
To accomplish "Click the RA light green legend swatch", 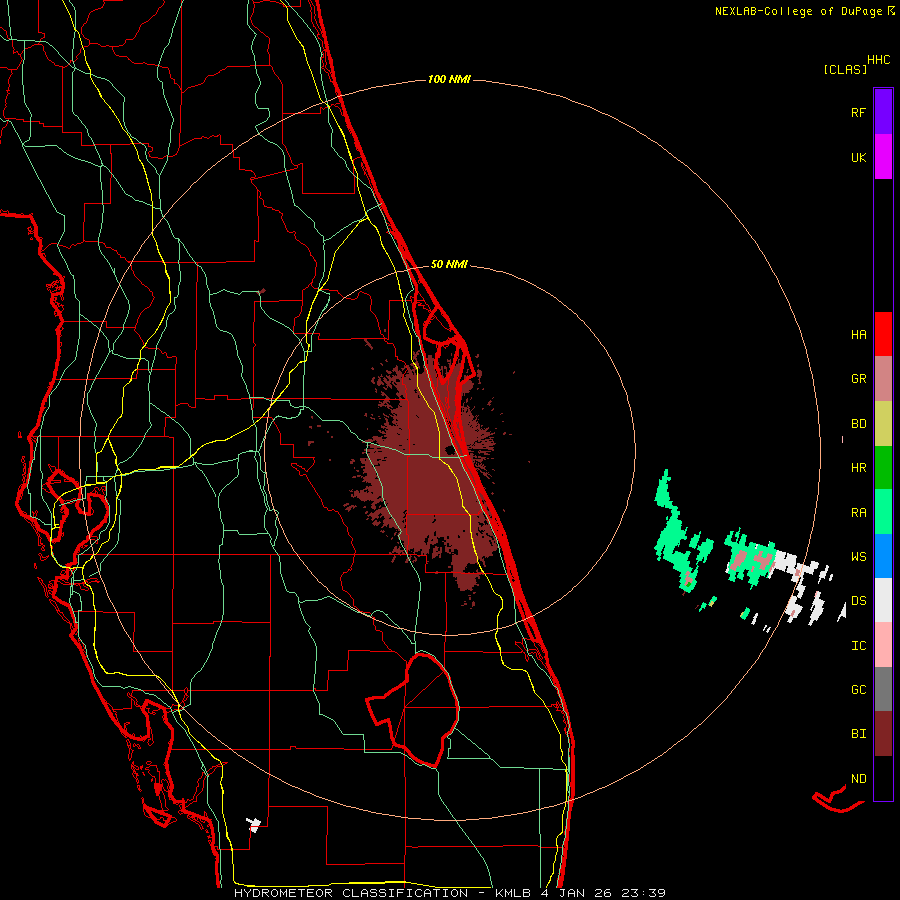I will 883,512.
